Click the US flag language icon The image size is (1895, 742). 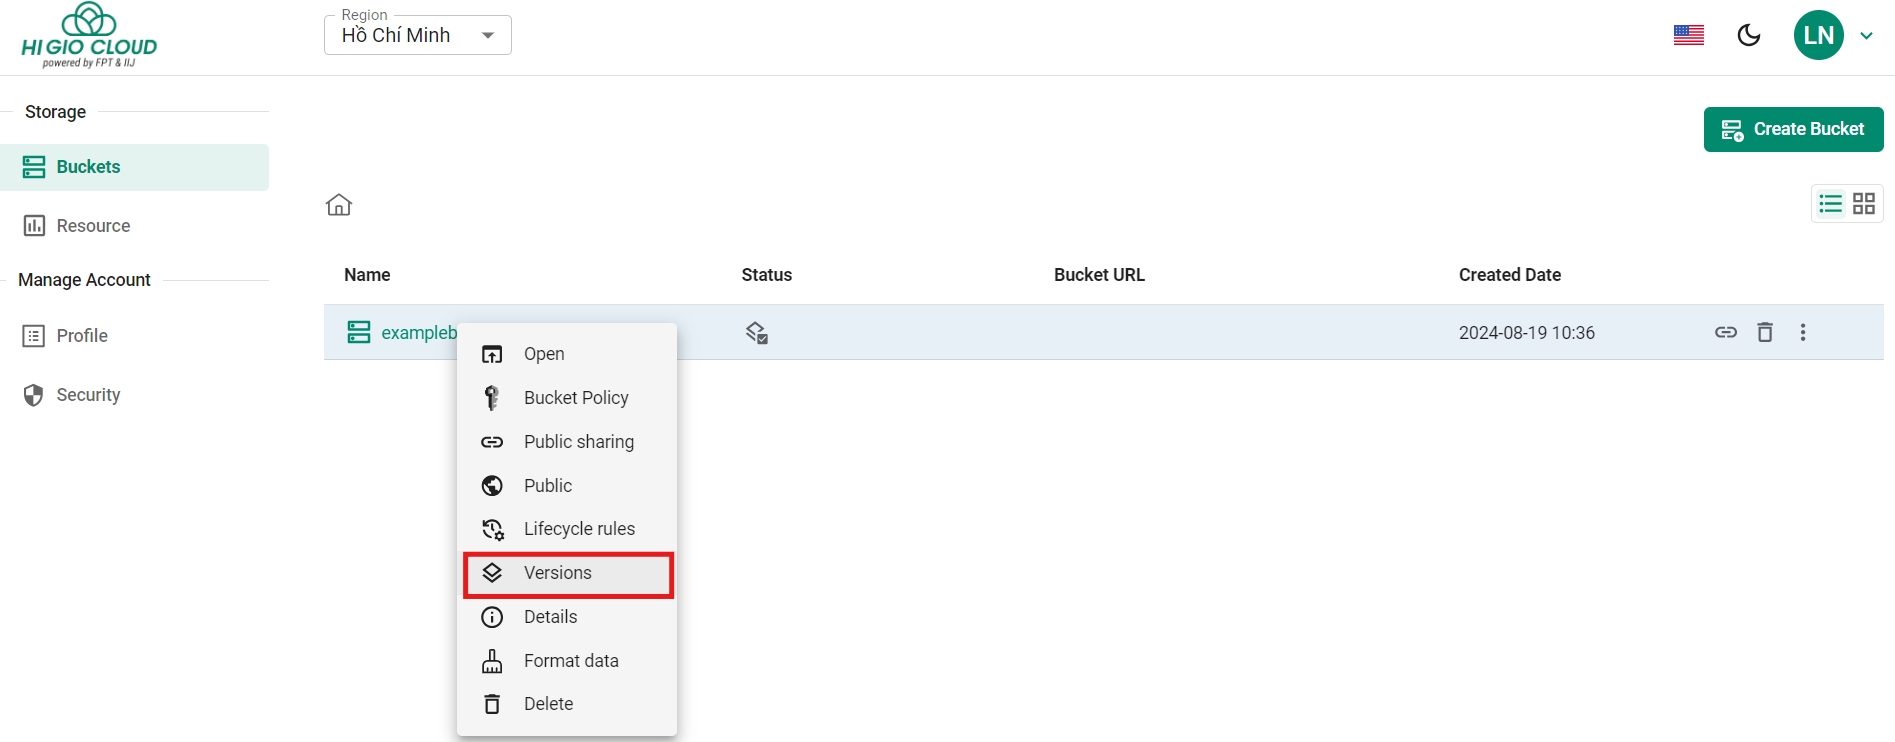click(1688, 35)
